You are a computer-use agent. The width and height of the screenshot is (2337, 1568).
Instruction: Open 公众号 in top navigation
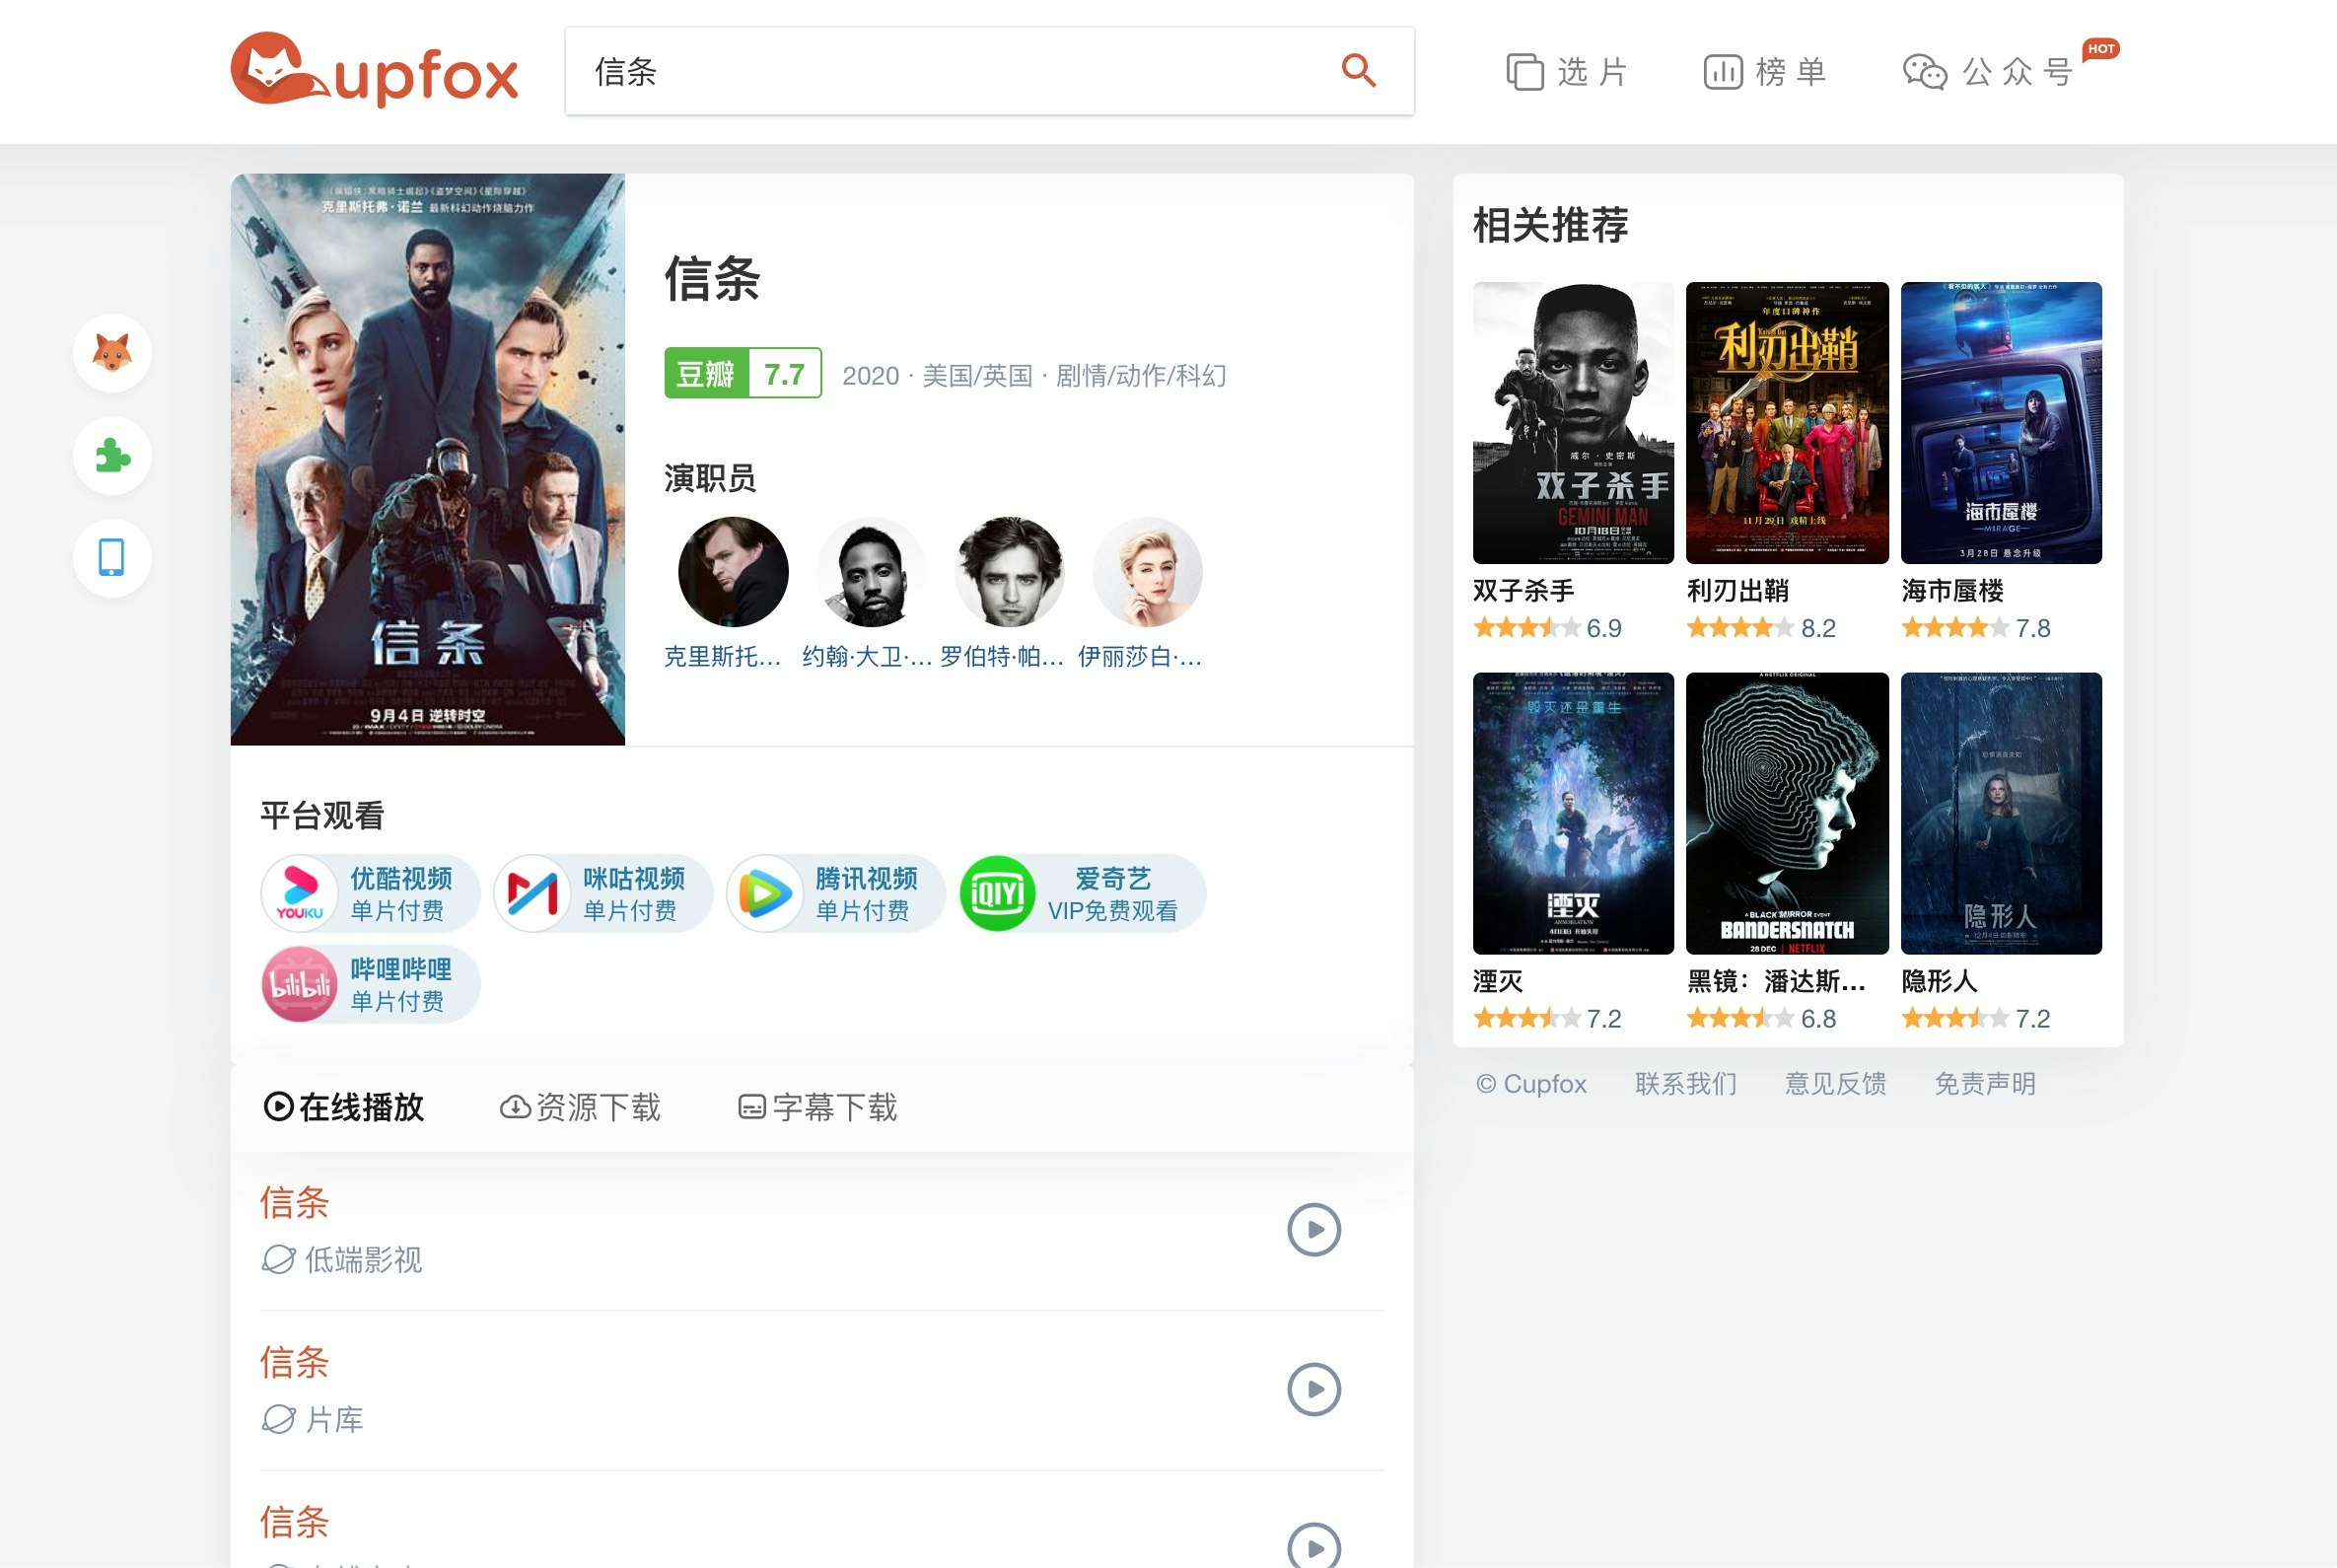[1988, 72]
